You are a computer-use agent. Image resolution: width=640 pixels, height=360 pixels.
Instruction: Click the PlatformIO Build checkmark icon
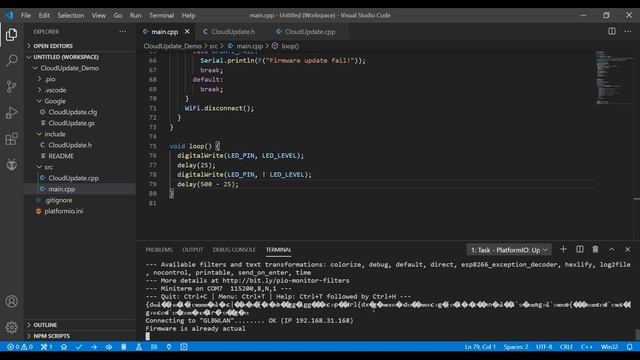click(79, 347)
